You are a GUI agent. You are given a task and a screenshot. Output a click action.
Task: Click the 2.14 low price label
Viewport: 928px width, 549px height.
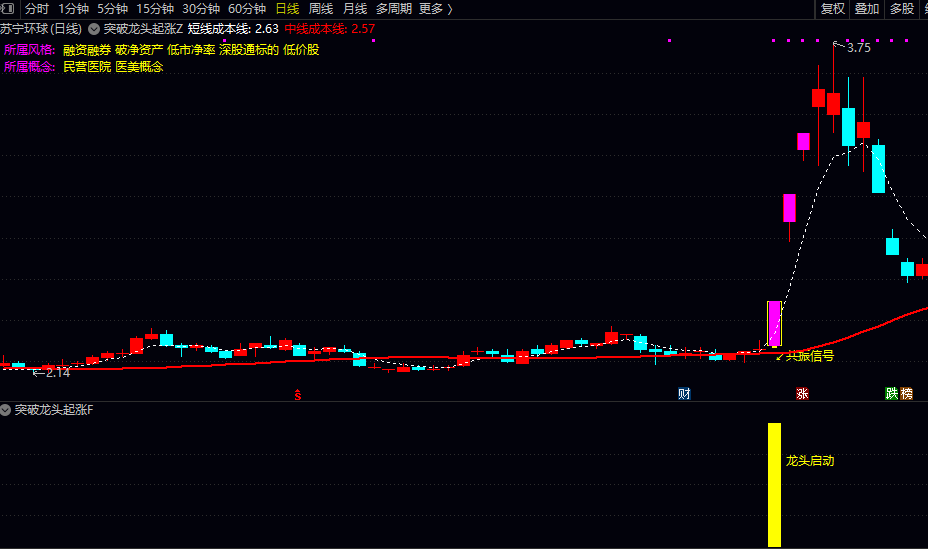[x=57, y=373]
